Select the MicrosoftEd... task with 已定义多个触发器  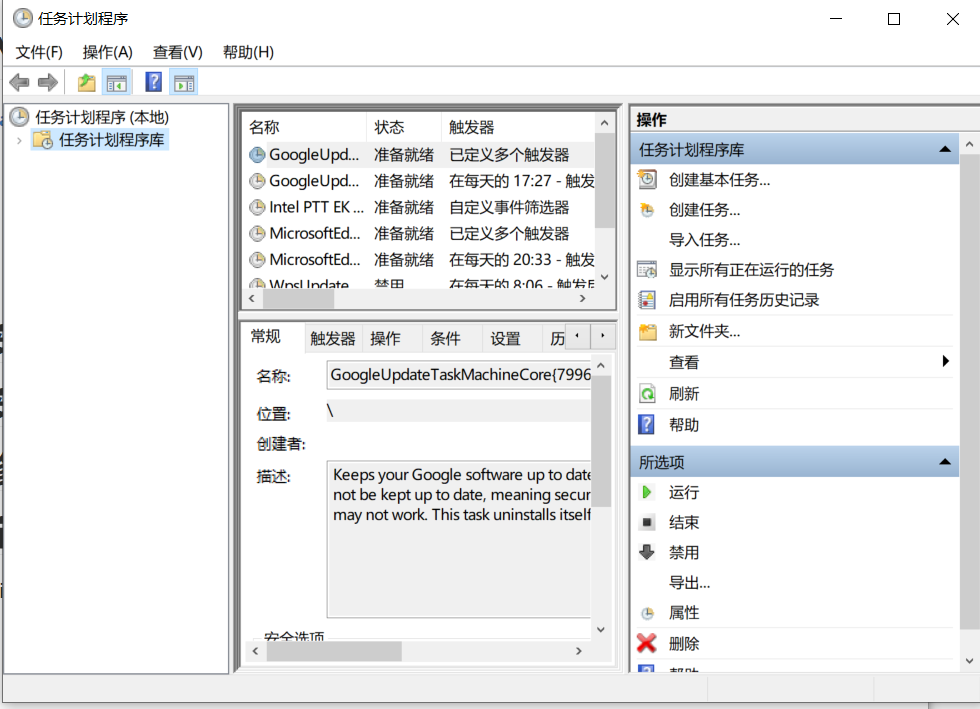[419, 233]
